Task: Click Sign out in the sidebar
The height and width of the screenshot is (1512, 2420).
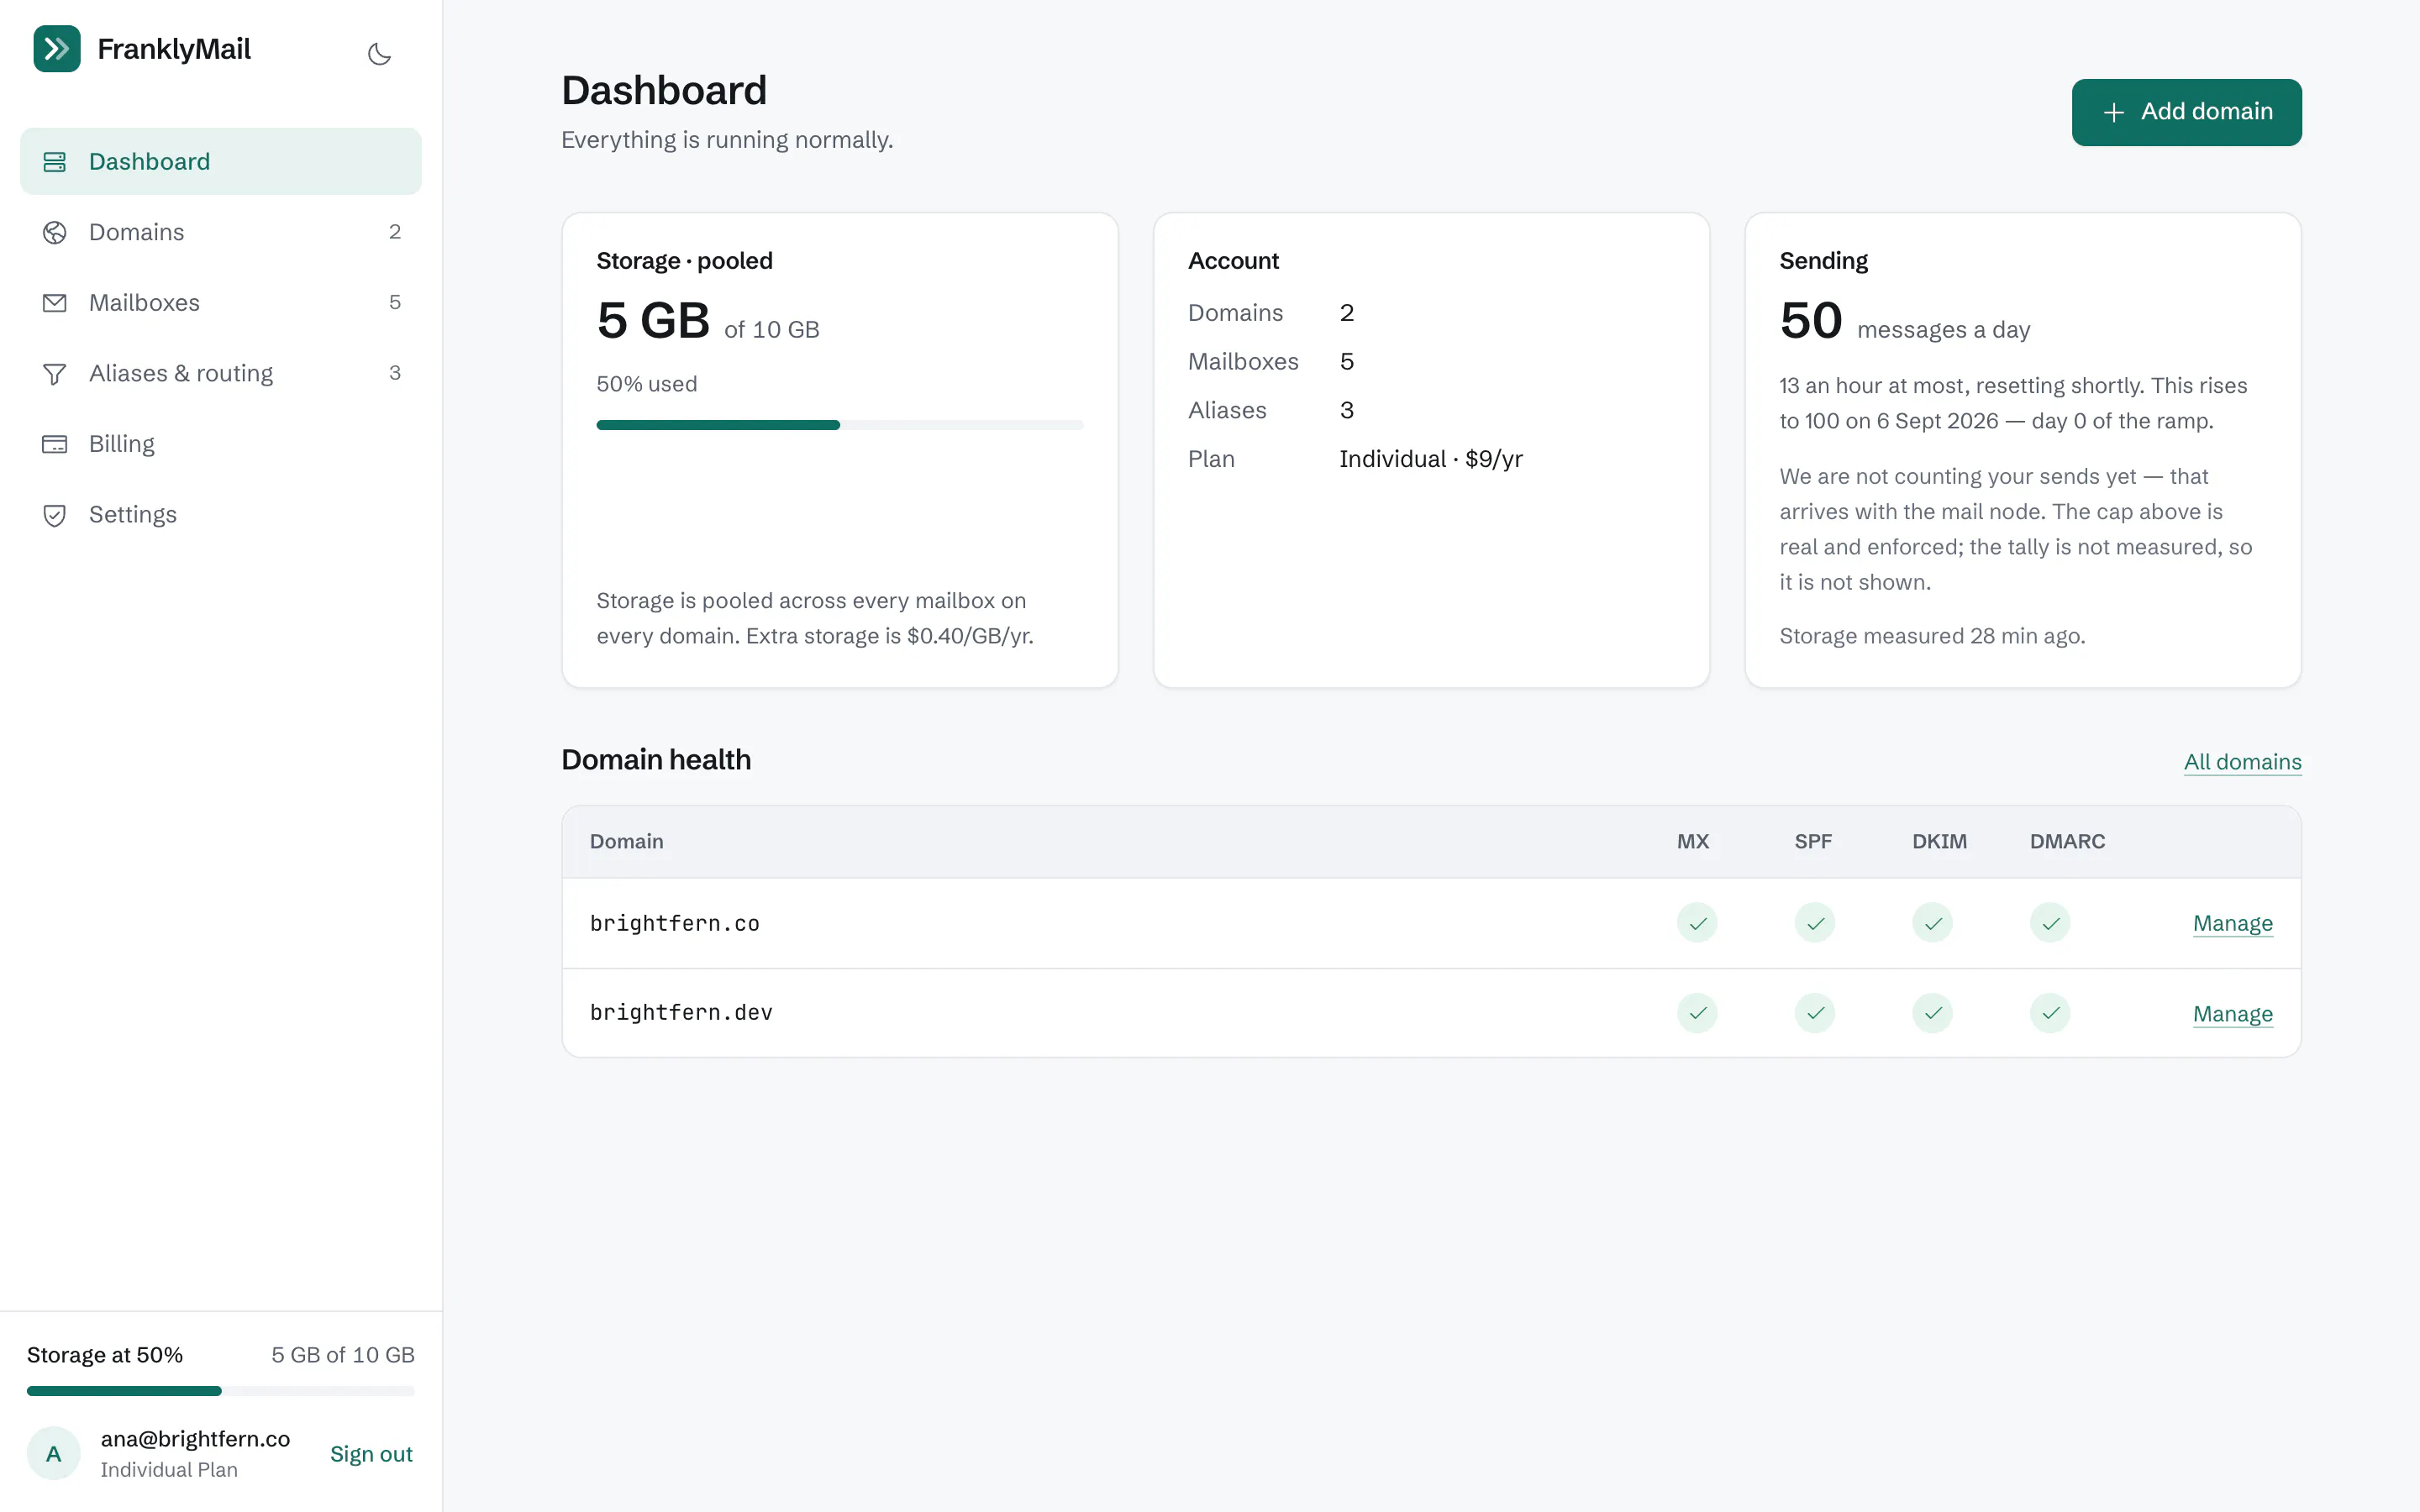Action: click(x=371, y=1454)
